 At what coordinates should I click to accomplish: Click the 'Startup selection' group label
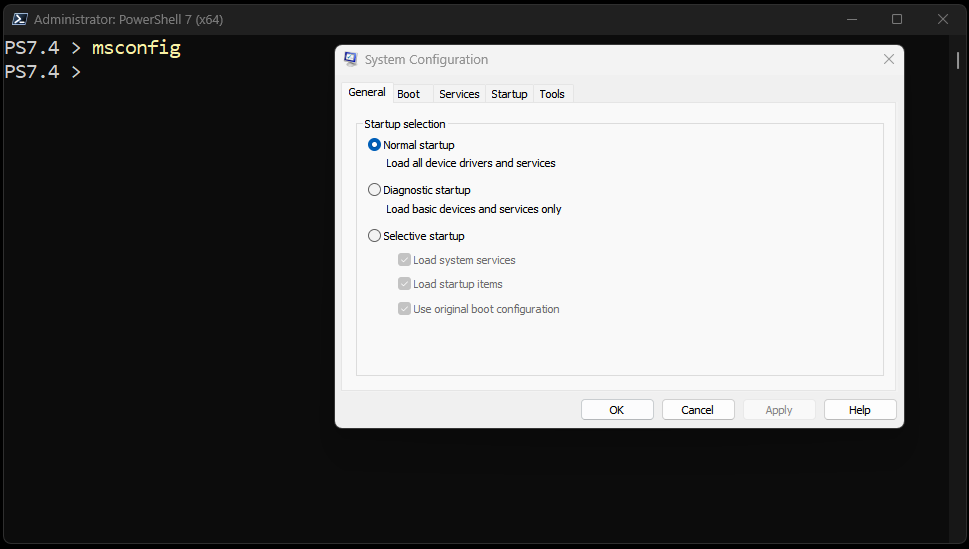405,124
